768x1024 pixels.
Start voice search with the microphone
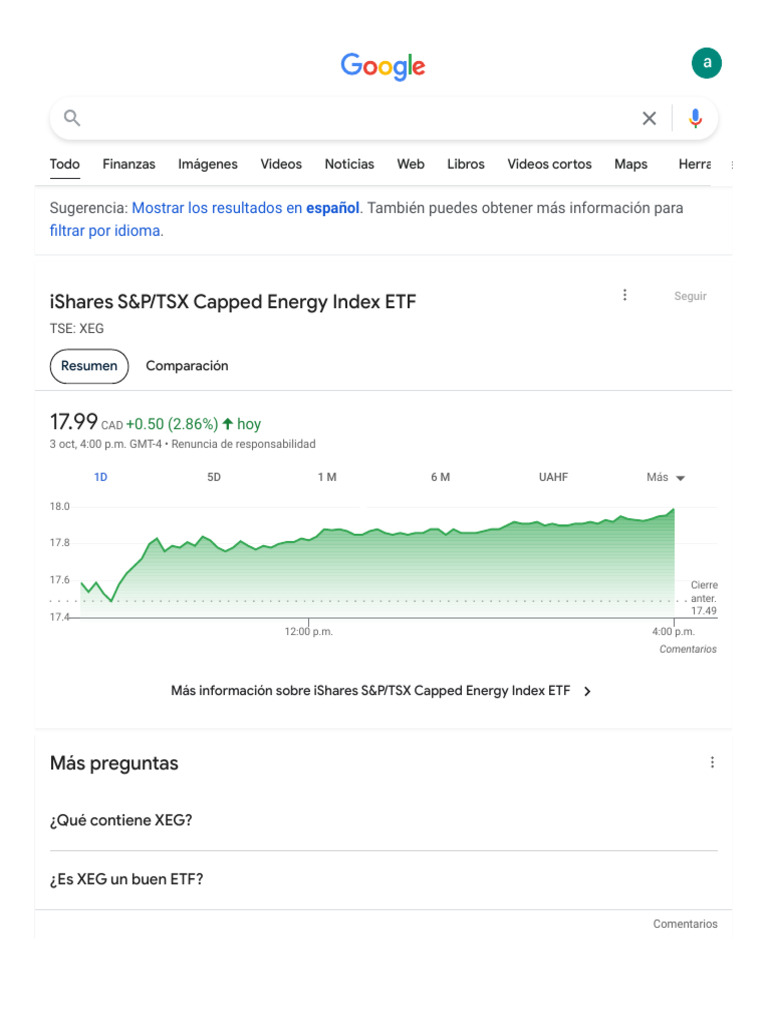tap(696, 118)
